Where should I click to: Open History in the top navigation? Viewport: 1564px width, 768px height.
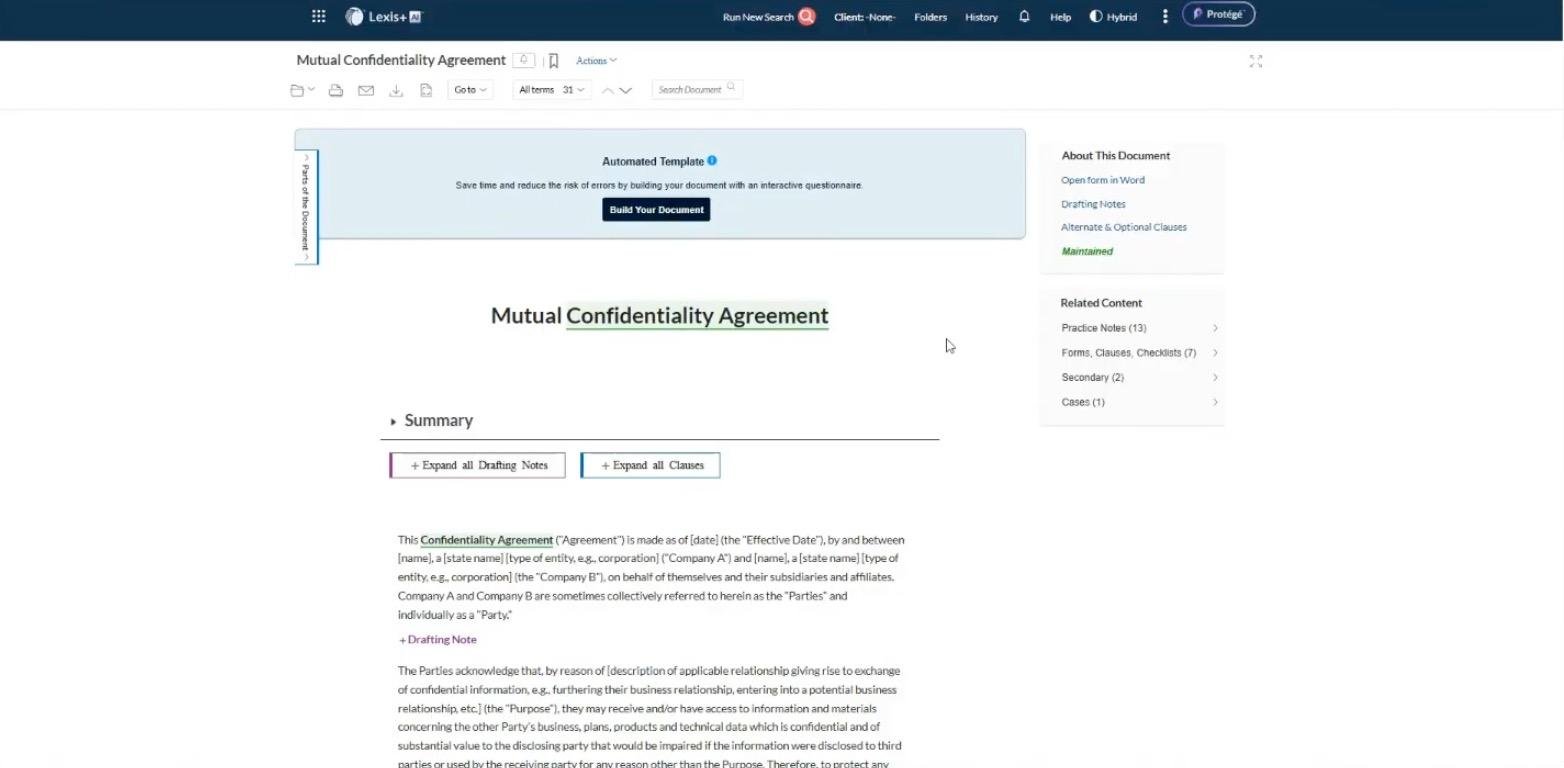pos(981,17)
